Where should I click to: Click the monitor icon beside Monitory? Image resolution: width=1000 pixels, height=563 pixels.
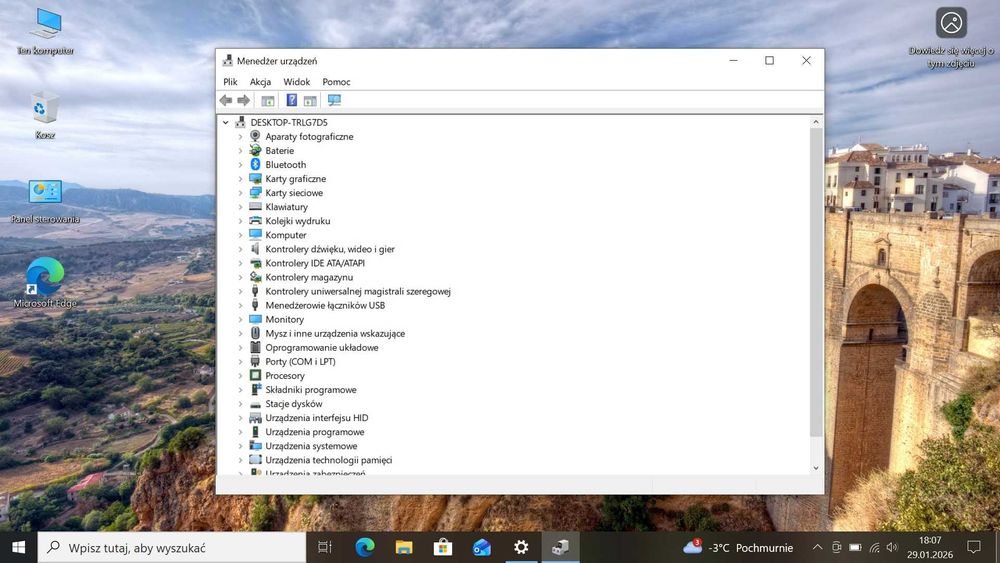click(255, 319)
